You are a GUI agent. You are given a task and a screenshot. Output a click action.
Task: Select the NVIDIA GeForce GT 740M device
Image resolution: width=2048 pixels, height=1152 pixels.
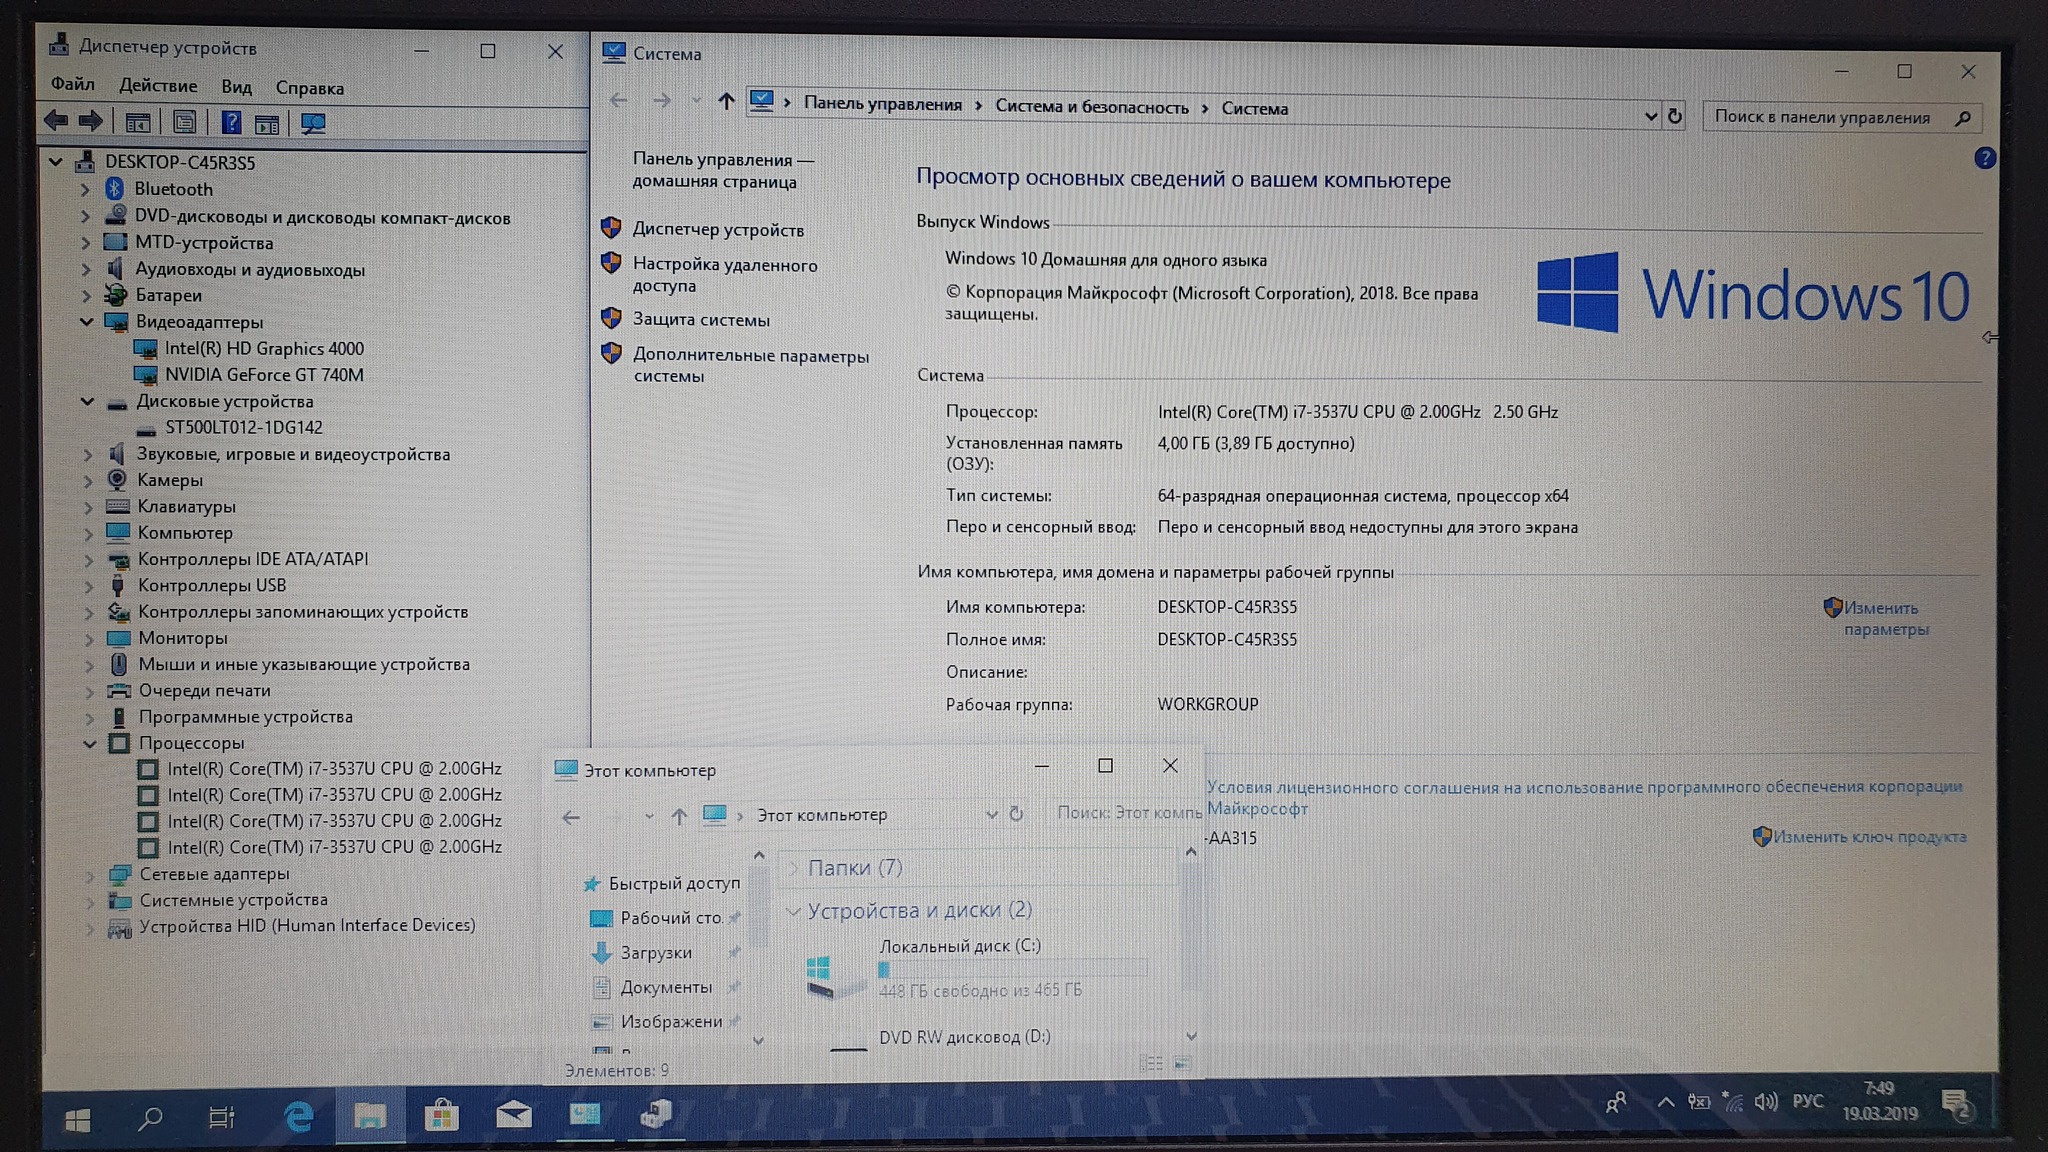pos(263,375)
